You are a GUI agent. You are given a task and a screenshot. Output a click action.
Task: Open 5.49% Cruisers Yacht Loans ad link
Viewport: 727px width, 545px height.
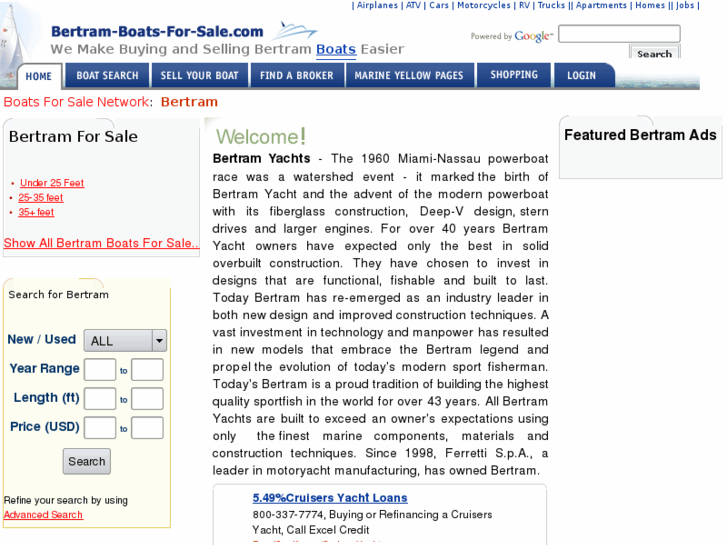[330, 498]
